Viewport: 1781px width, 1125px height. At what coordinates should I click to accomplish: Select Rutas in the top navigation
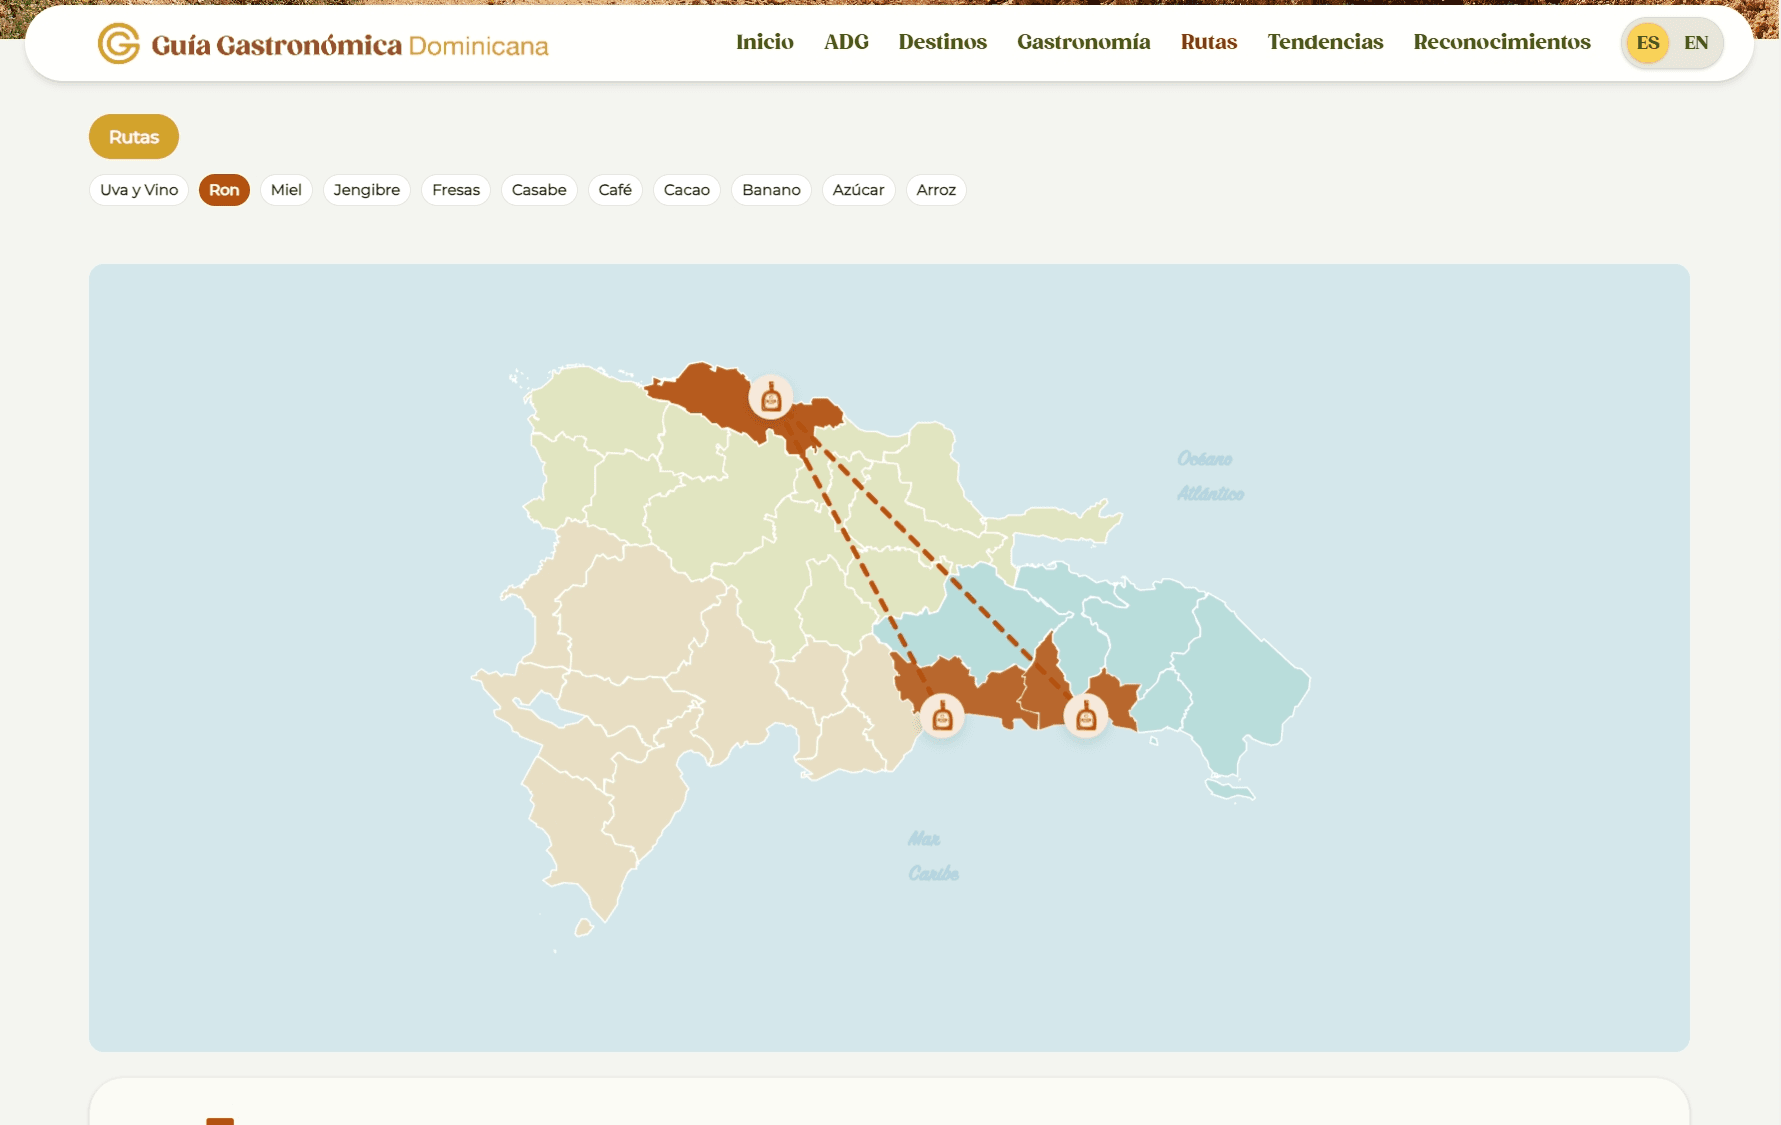coord(1209,42)
